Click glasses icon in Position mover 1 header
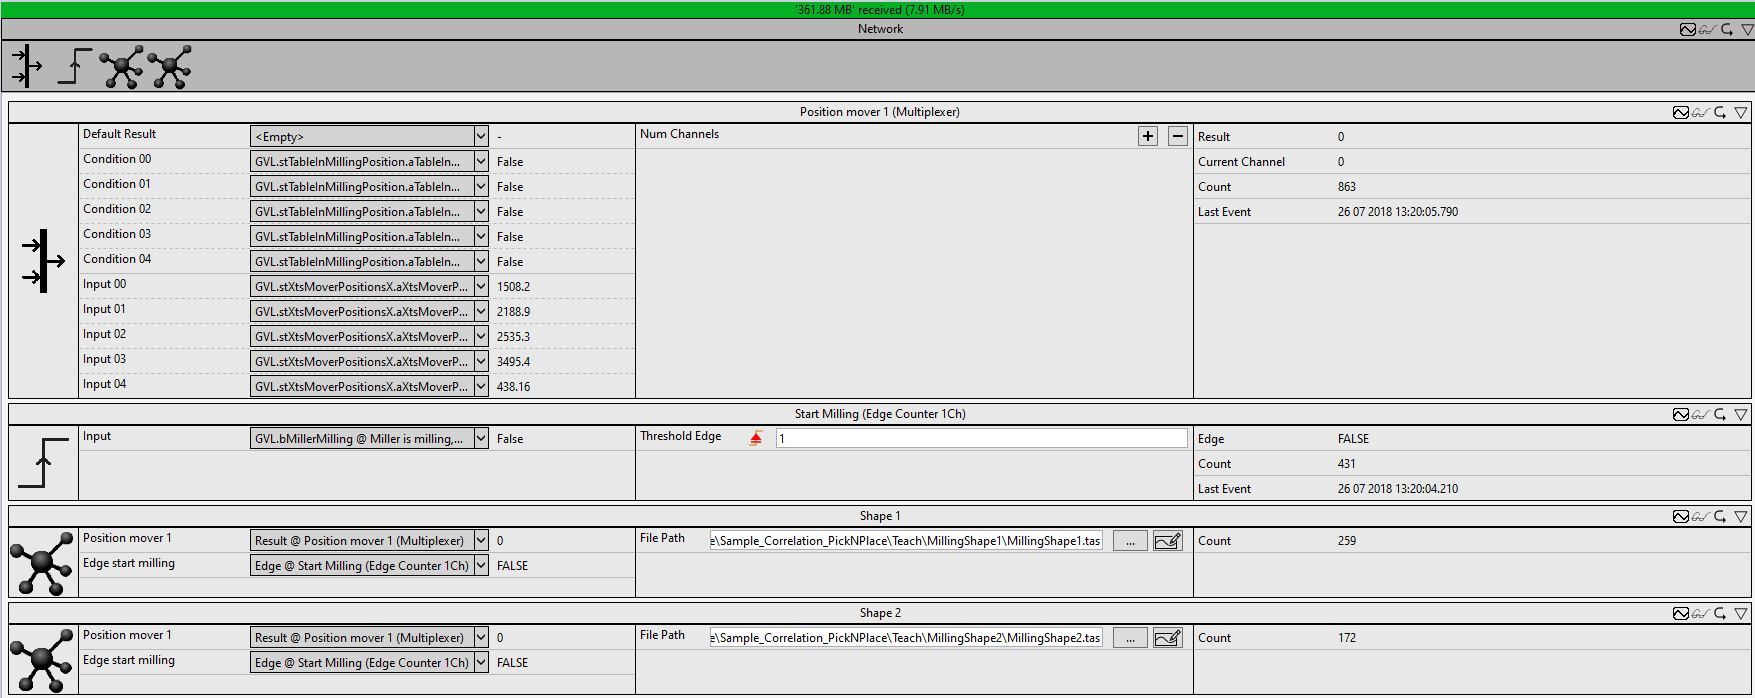This screenshot has width=1755, height=698. tap(1700, 112)
